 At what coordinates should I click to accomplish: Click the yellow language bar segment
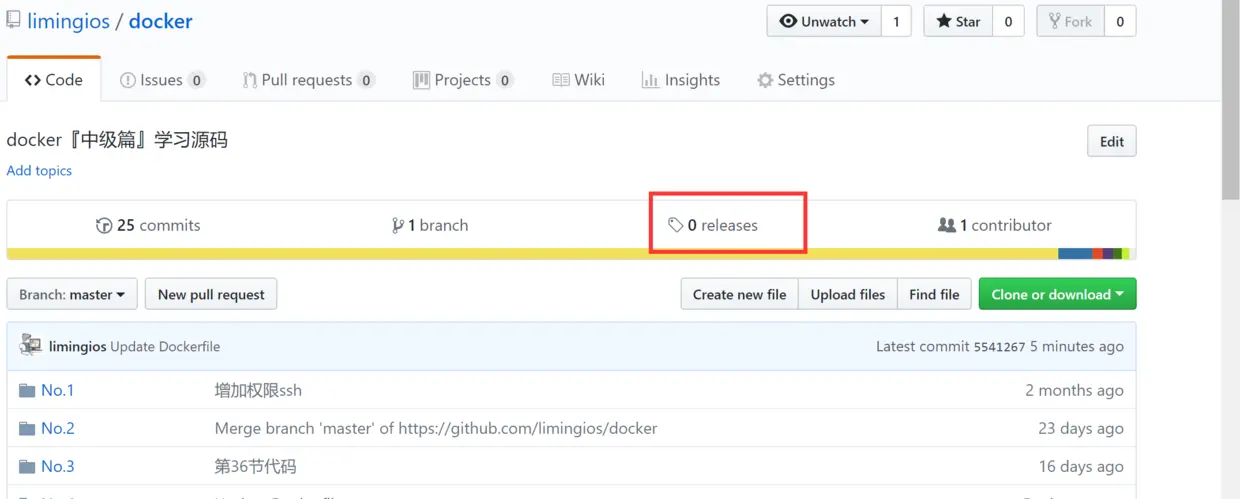point(532,254)
